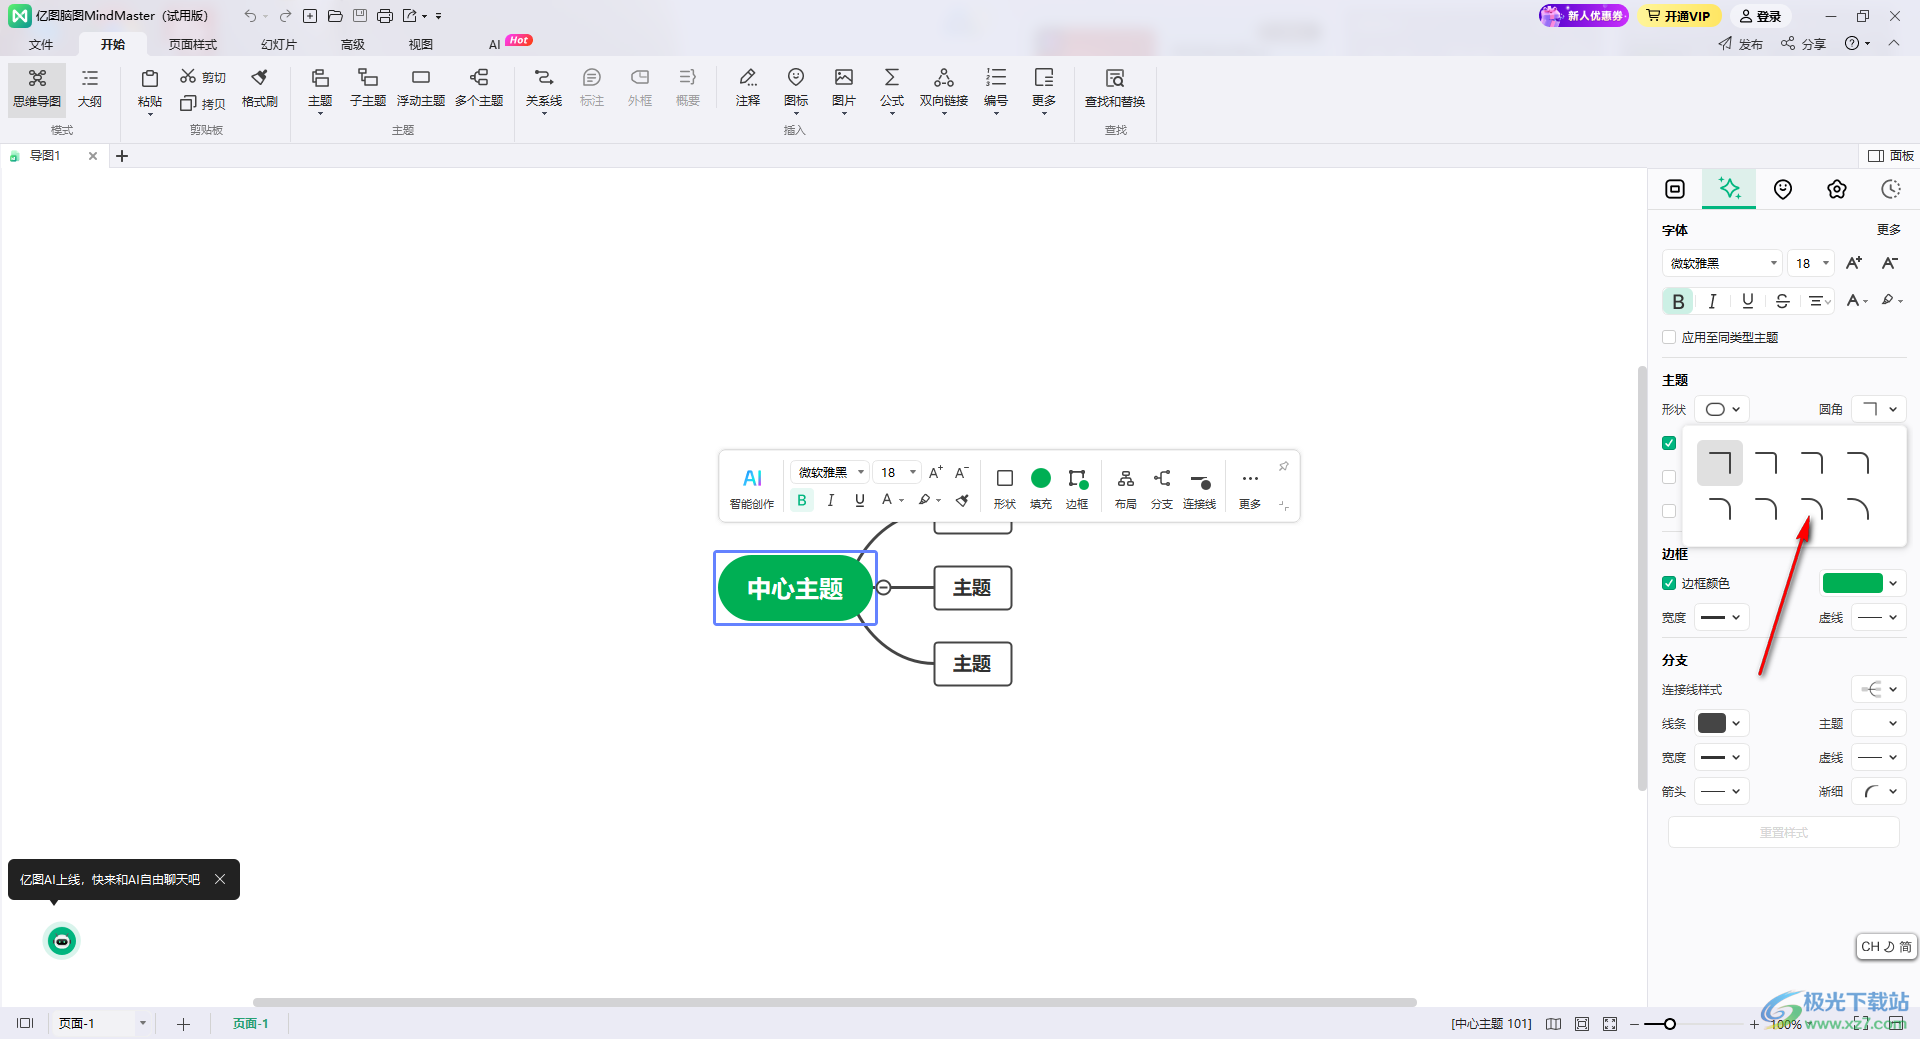Open the sticker/emoji tab in right panel
This screenshot has height=1040, width=1920.
click(1783, 189)
